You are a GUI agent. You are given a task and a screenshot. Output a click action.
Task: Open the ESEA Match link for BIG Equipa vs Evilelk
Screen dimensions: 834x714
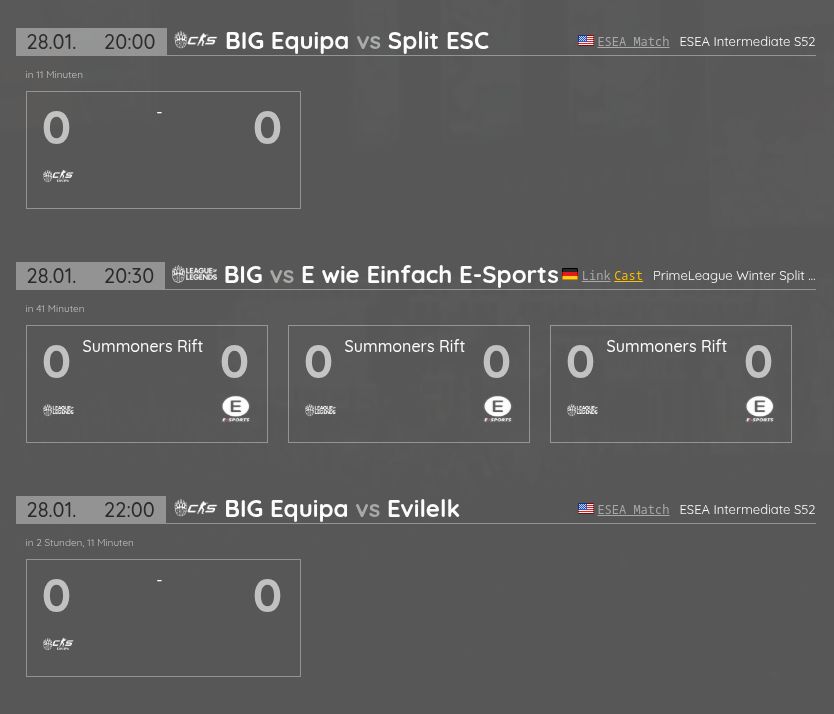pos(633,509)
